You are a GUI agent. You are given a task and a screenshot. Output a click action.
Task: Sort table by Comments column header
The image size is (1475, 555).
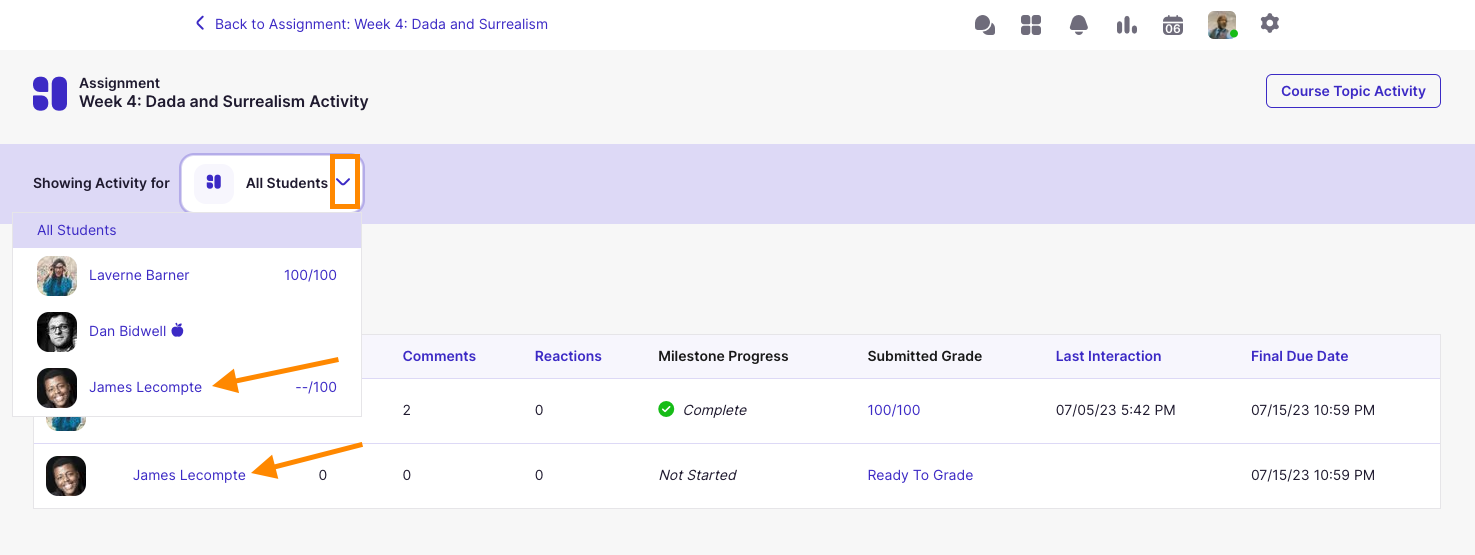coord(439,356)
